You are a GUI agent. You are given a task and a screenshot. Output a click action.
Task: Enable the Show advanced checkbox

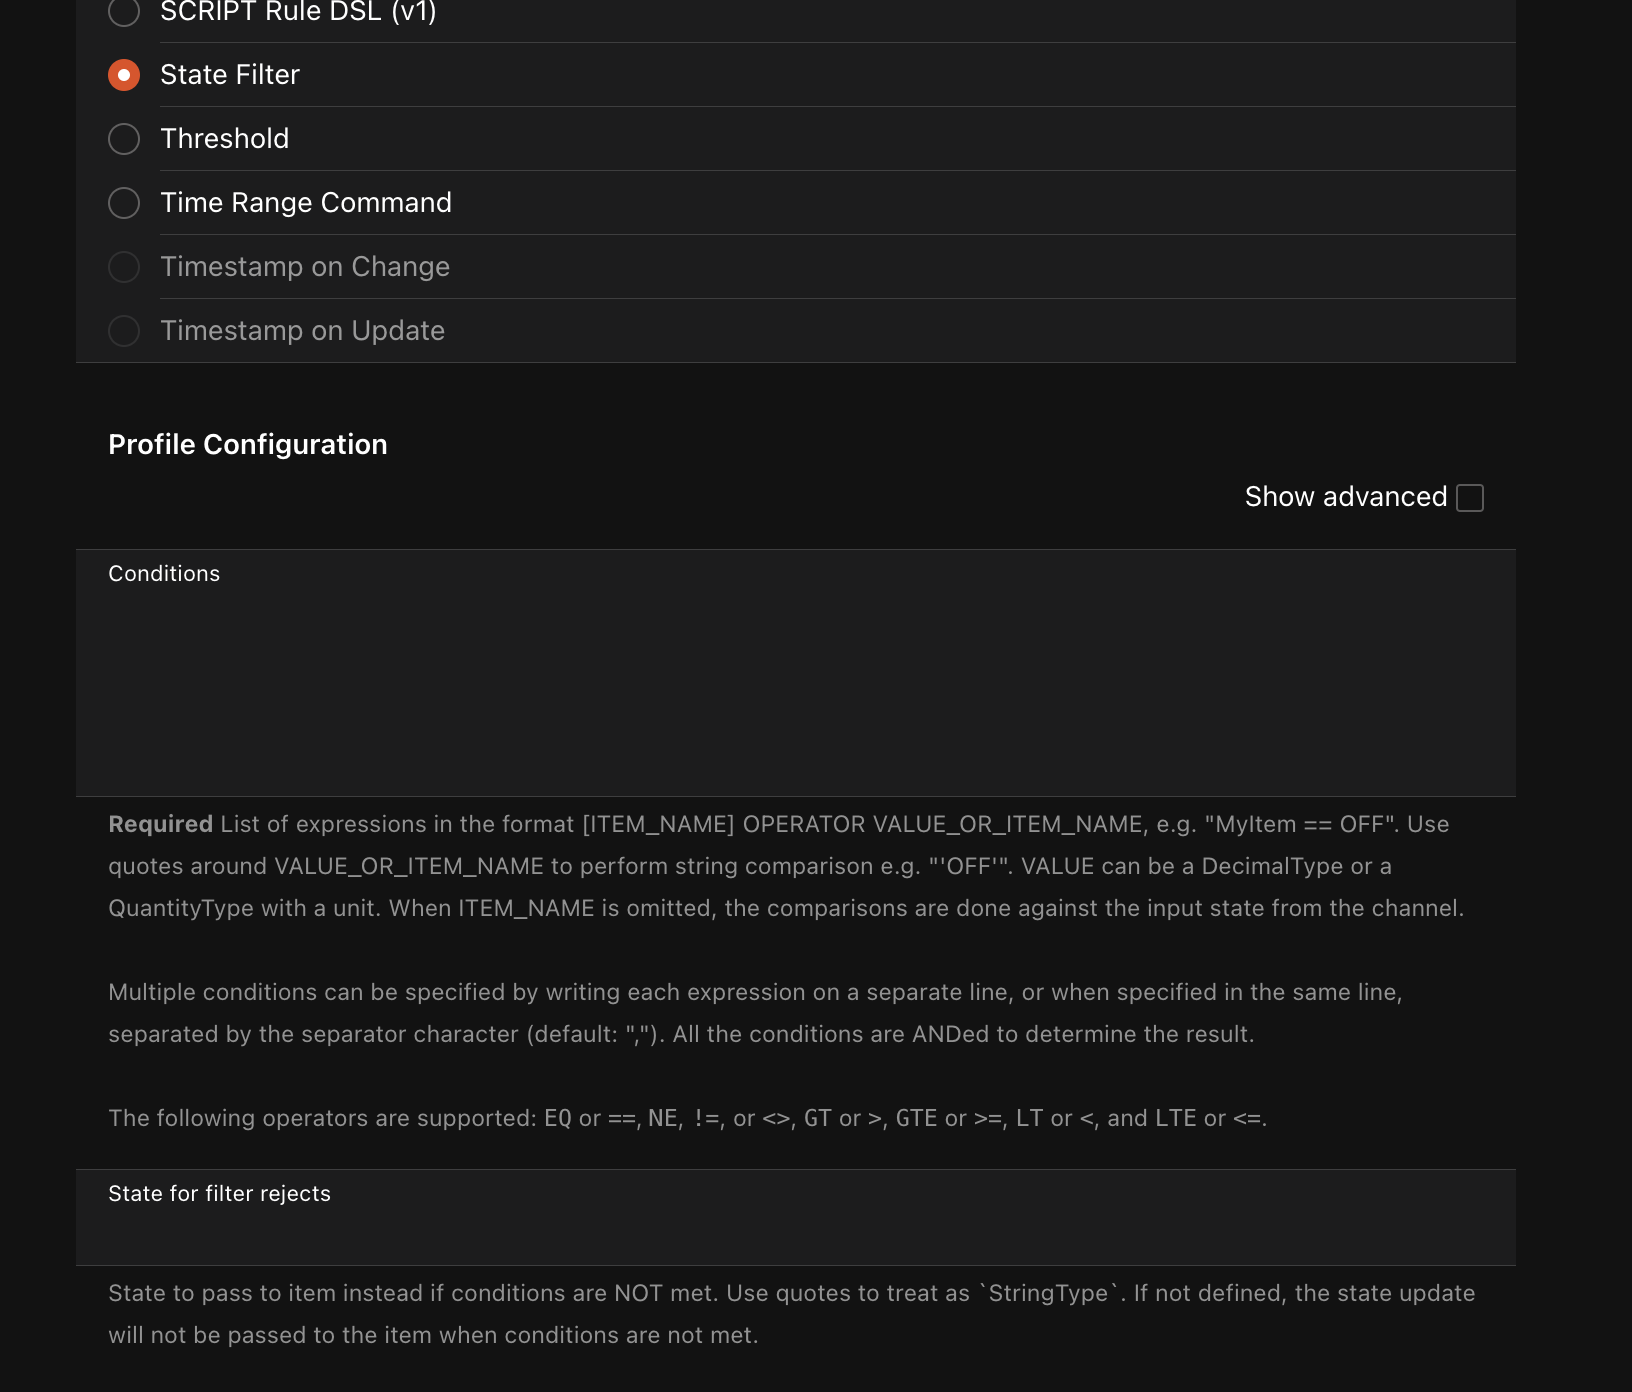(x=1470, y=498)
